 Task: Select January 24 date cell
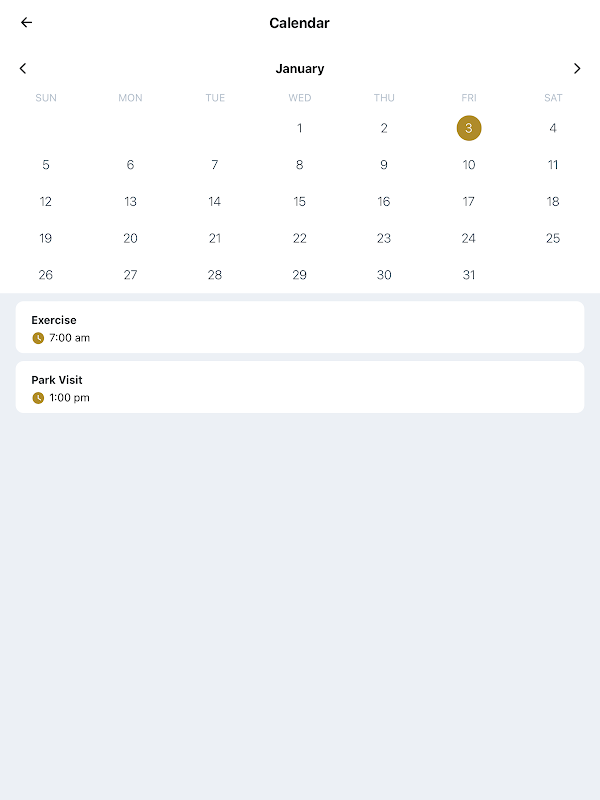point(469,238)
